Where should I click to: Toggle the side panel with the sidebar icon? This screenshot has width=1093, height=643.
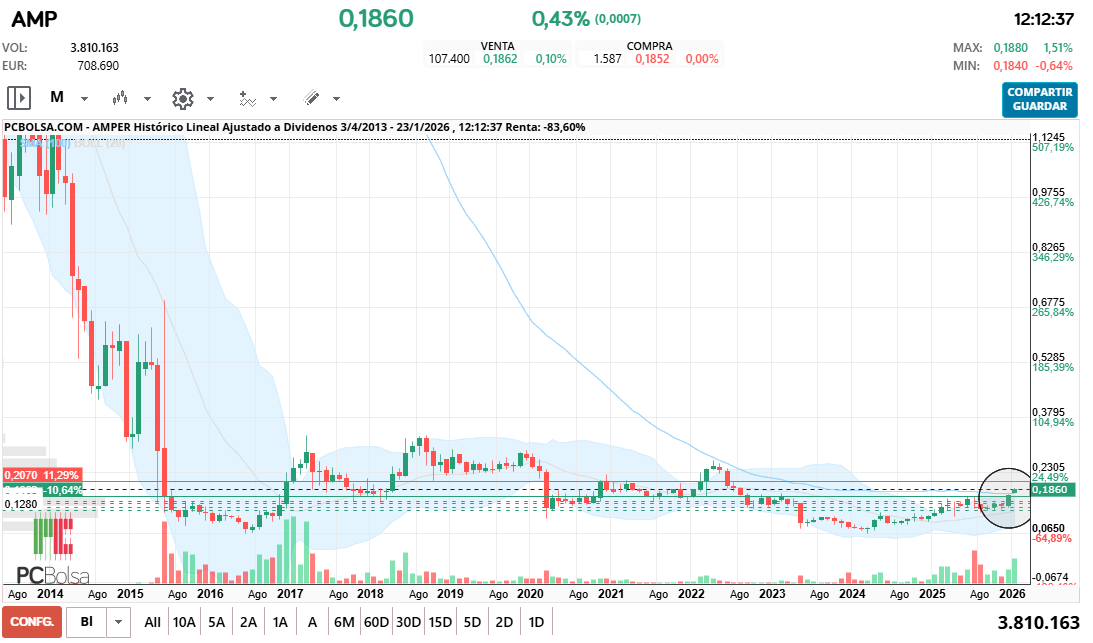pos(18,97)
